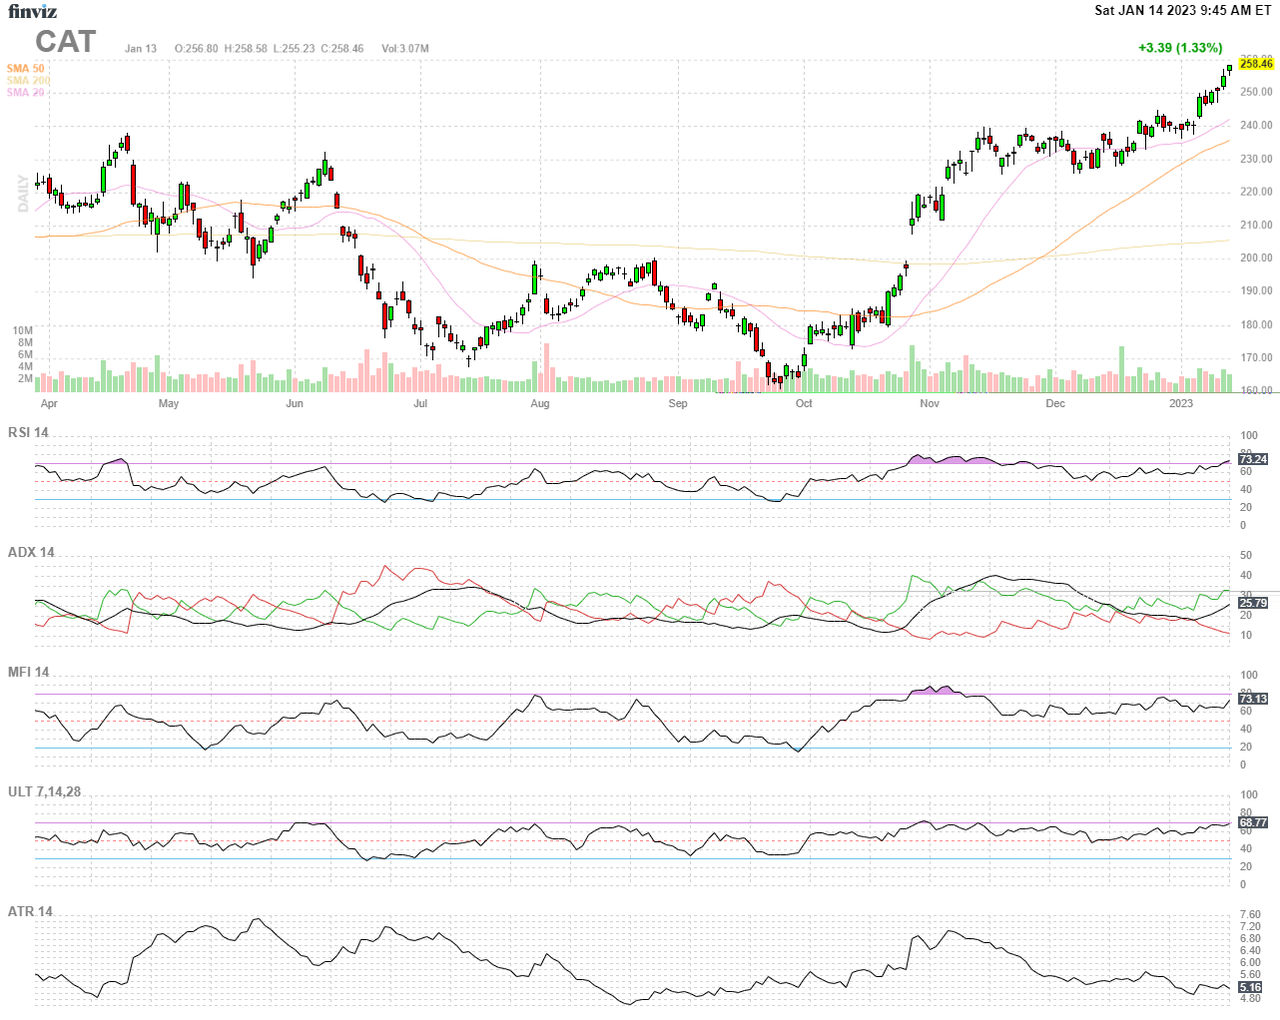Click the ULT value tag 68.77

[x=1253, y=823]
